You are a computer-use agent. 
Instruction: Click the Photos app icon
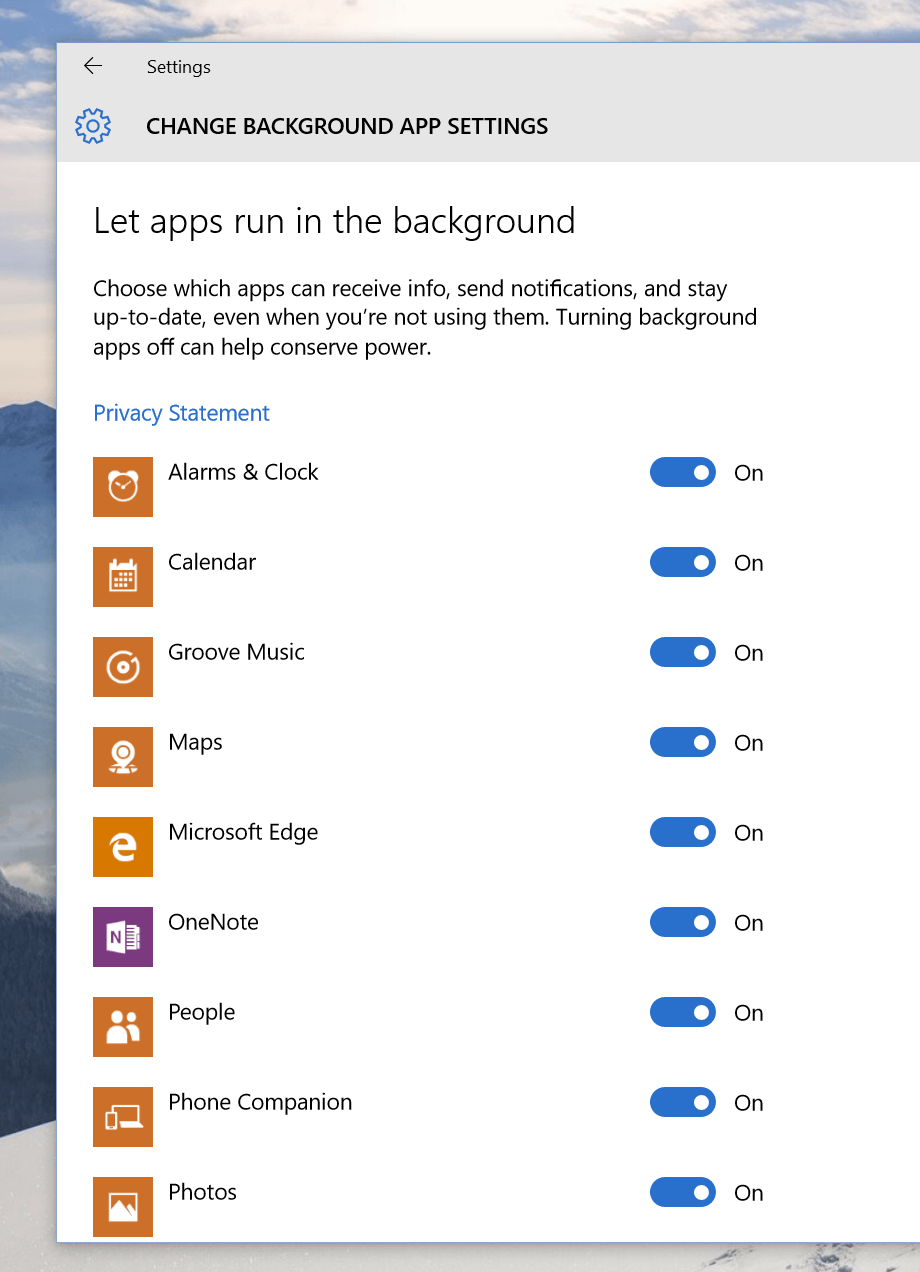coord(123,1207)
